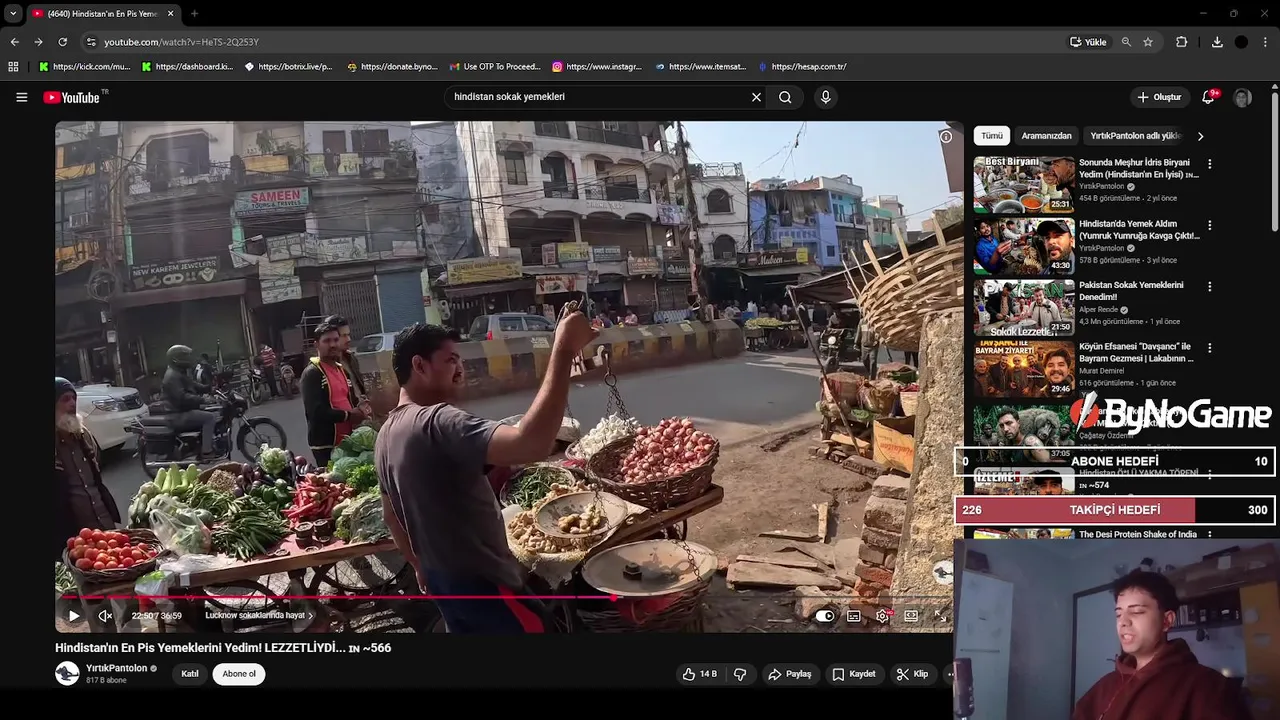The width and height of the screenshot is (1280, 720).
Task: Open the YırtıkPantolon channel avatar
Action: [67, 673]
